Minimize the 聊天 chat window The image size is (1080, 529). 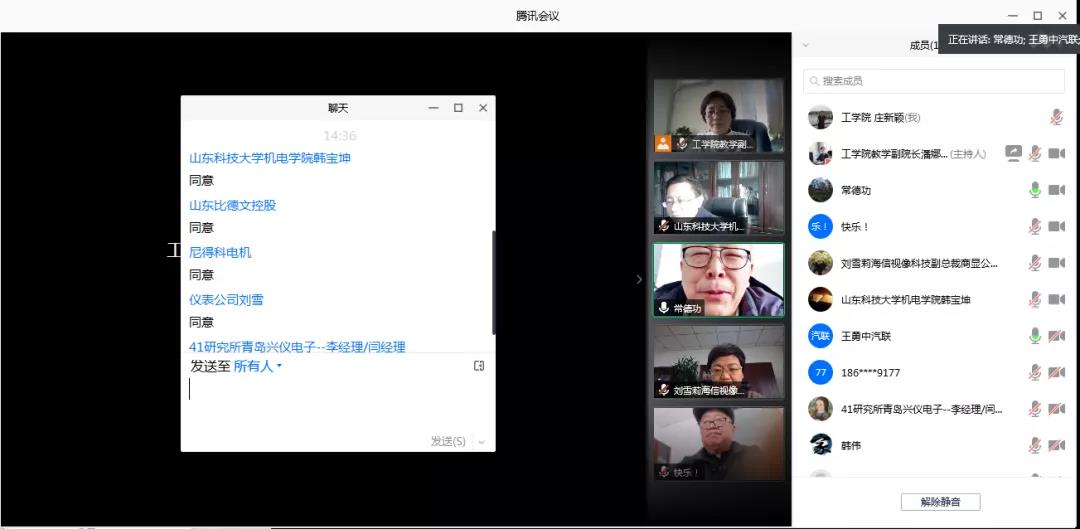[433, 107]
